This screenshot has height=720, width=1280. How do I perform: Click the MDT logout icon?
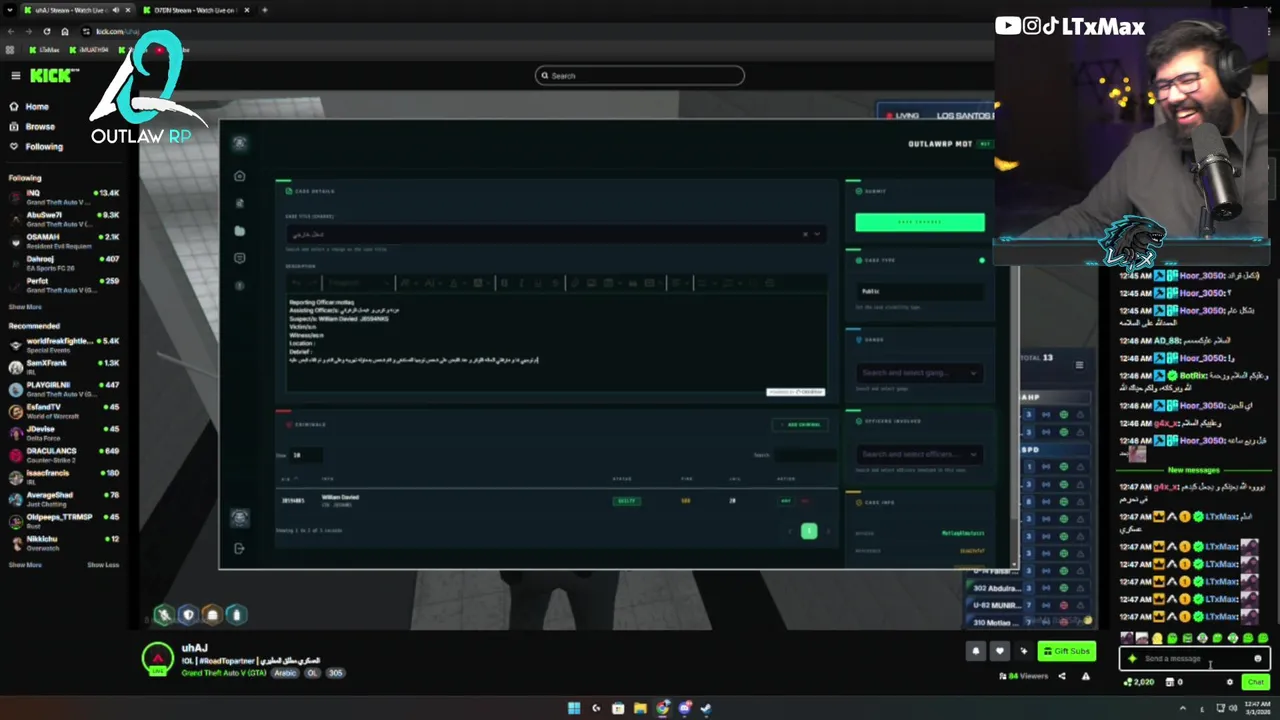tap(239, 548)
